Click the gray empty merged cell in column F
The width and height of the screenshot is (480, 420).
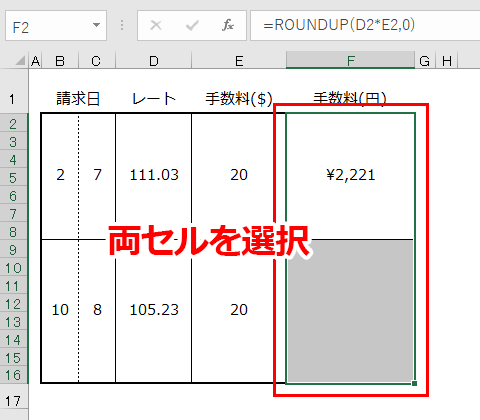(350, 311)
